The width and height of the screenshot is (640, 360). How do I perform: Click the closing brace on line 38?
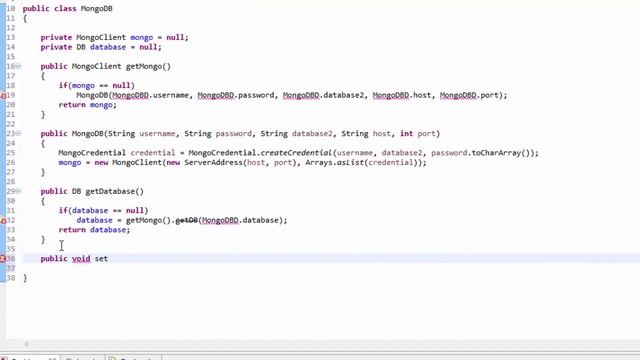click(25, 278)
